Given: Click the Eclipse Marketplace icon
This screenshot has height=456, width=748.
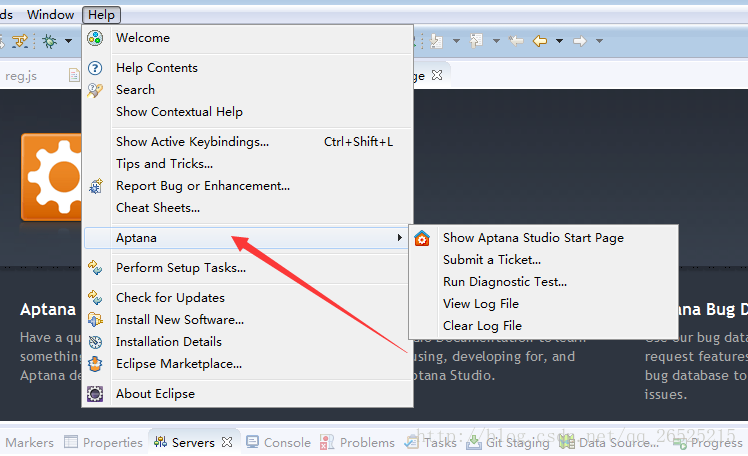Looking at the screenshot, I should (x=95, y=363).
